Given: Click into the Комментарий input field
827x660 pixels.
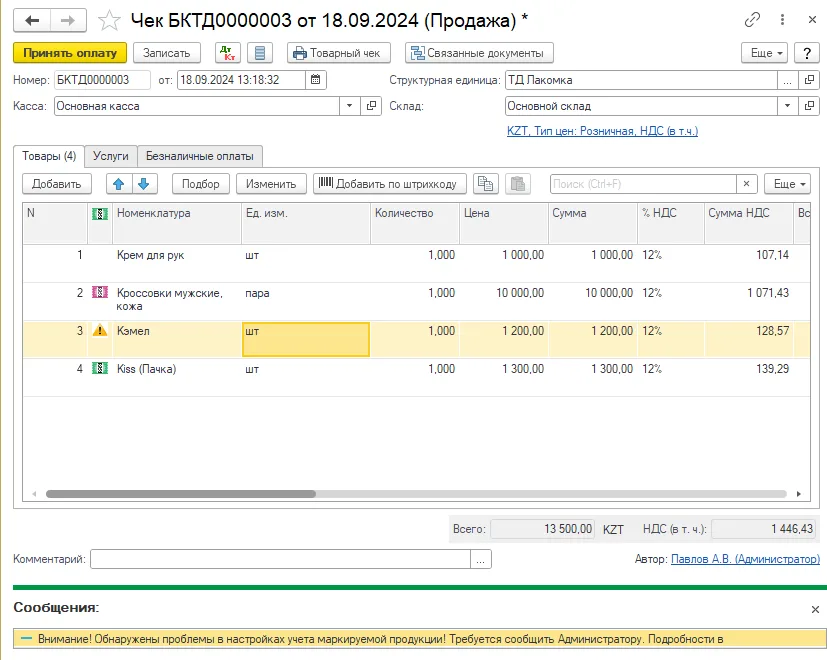Looking at the screenshot, I should pyautogui.click(x=281, y=559).
